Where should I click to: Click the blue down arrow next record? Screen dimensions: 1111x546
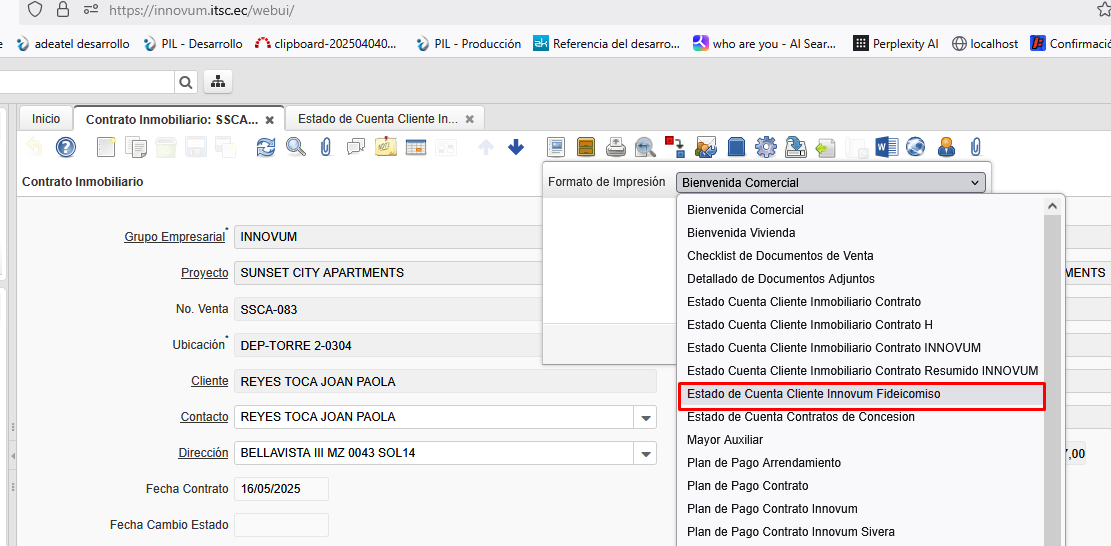click(516, 147)
